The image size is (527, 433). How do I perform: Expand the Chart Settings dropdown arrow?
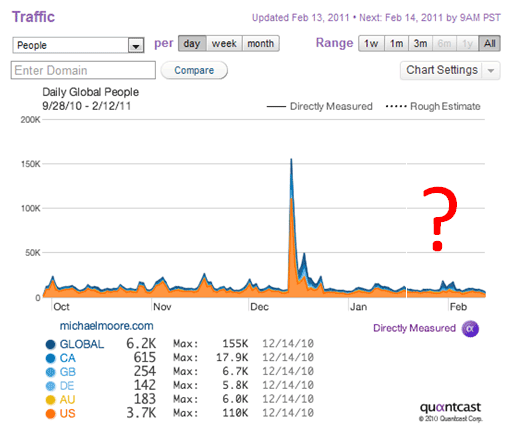pos(491,71)
